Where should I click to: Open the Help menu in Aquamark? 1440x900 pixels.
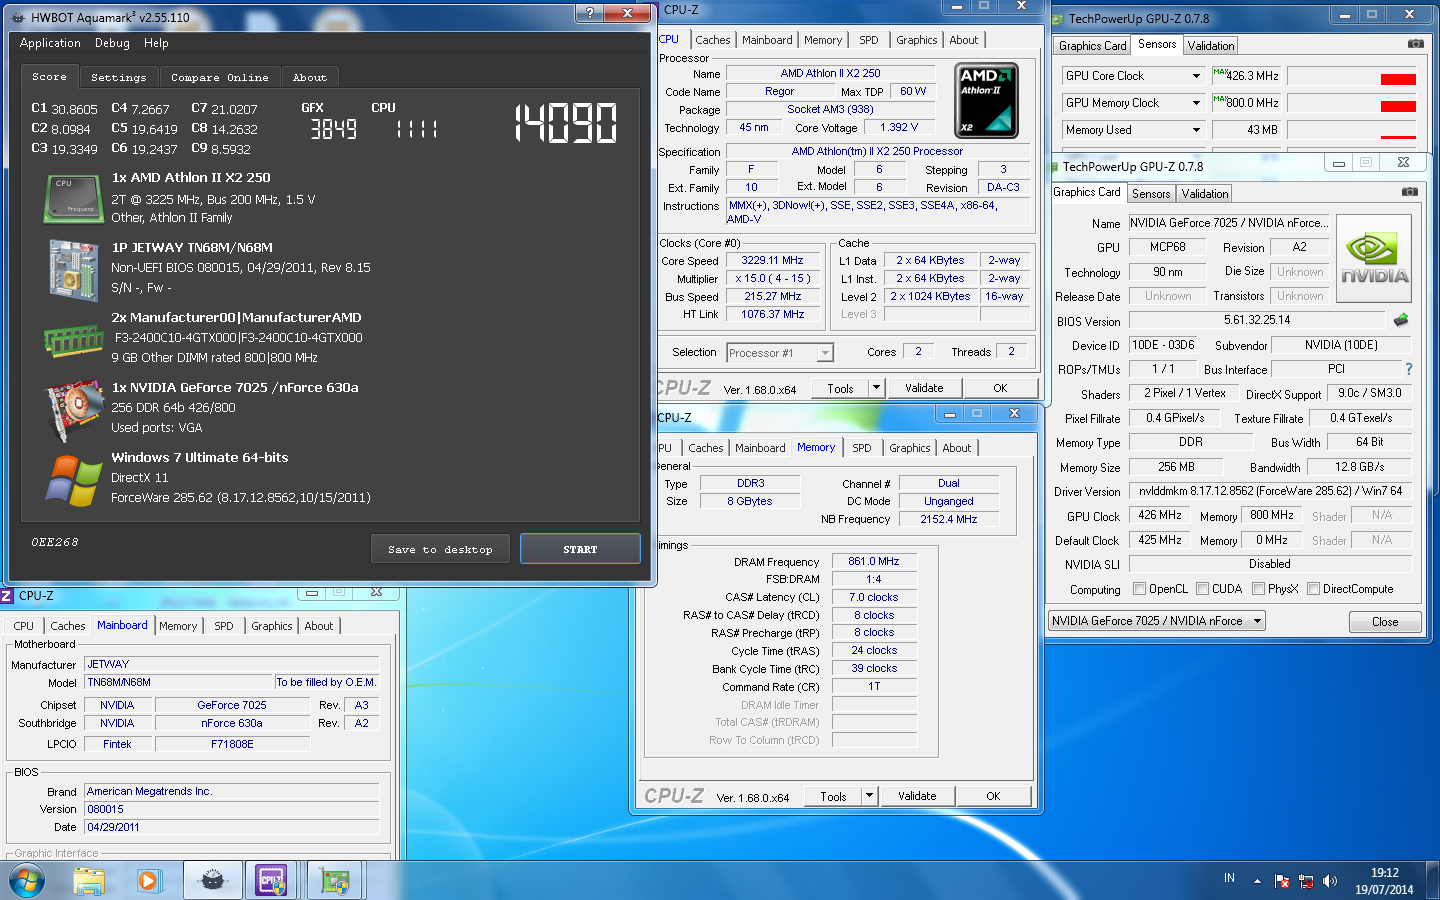pyautogui.click(x=156, y=43)
